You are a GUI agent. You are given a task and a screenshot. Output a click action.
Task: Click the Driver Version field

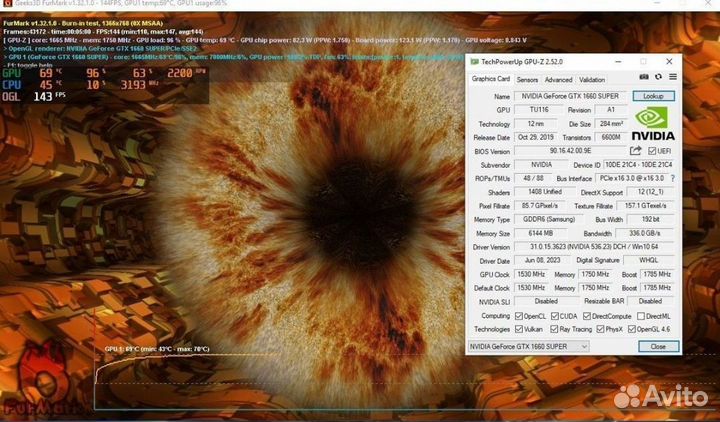pos(594,247)
